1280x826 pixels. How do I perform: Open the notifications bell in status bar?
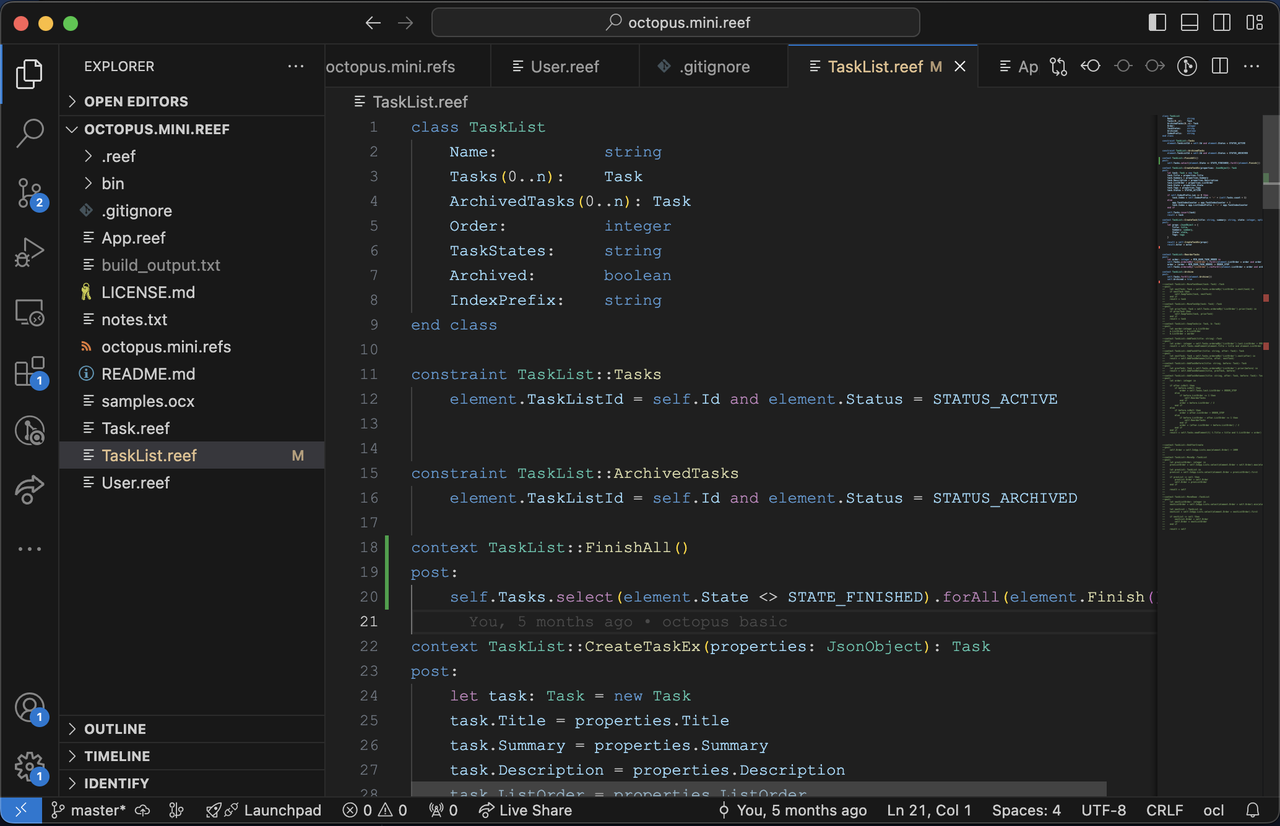tap(1252, 810)
